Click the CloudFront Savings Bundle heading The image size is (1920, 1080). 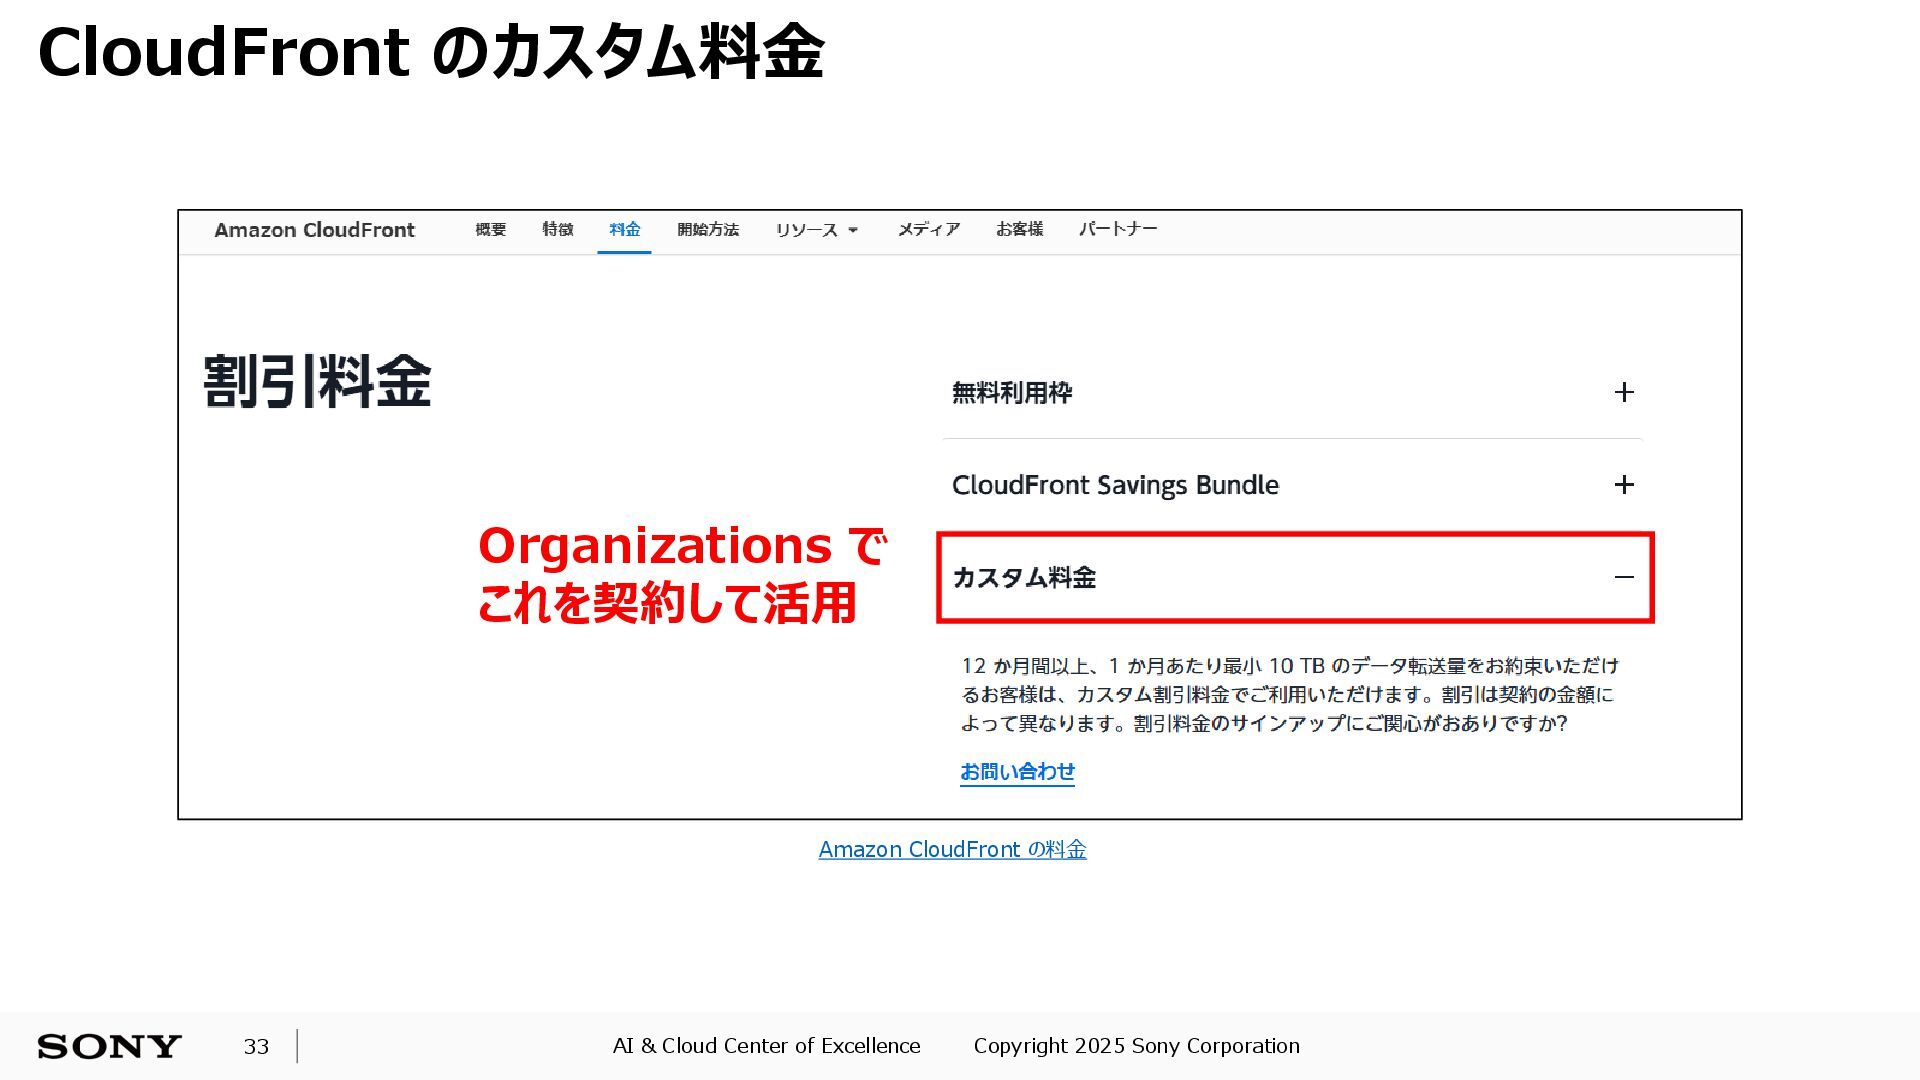tap(1115, 485)
